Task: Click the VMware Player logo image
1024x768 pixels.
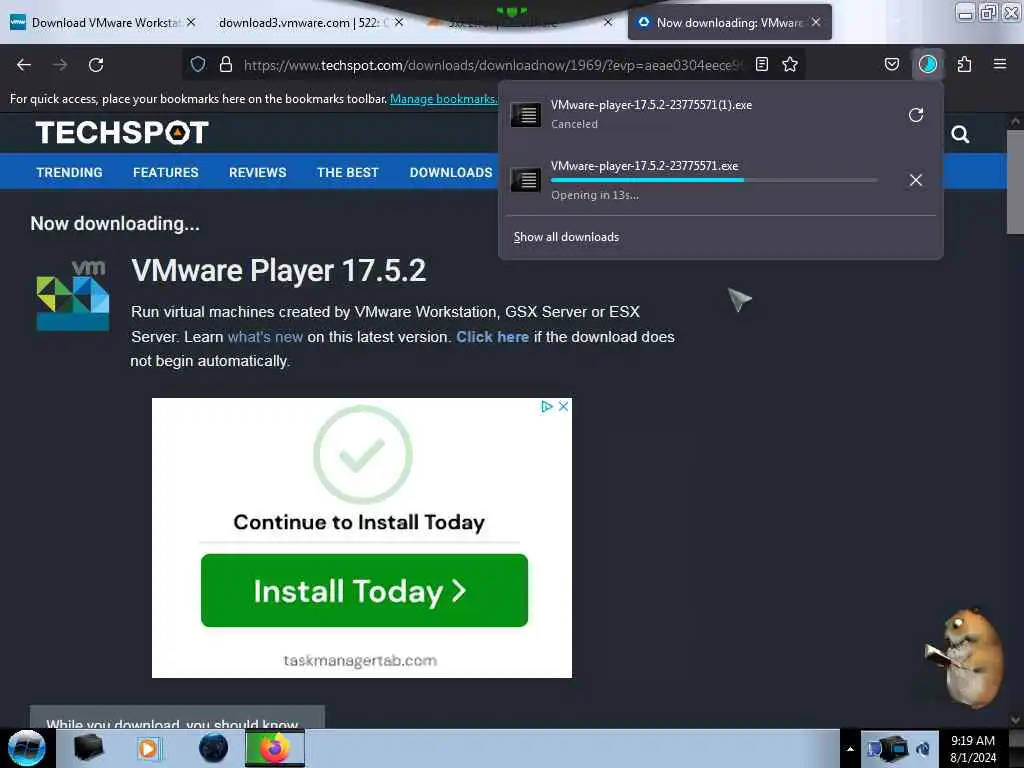Action: 72,295
